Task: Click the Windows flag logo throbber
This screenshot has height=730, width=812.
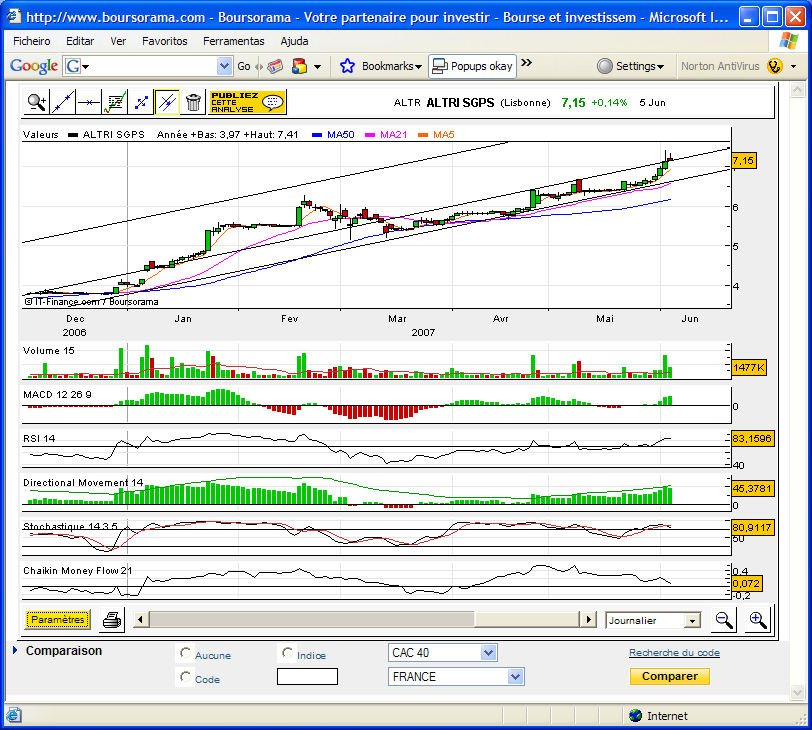Action: 788,40
